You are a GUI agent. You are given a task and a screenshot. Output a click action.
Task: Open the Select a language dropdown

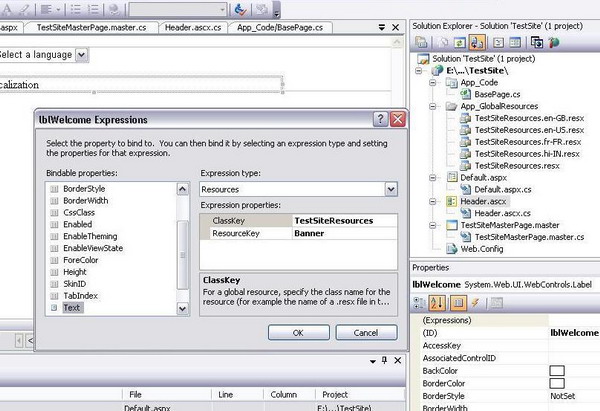coord(82,55)
